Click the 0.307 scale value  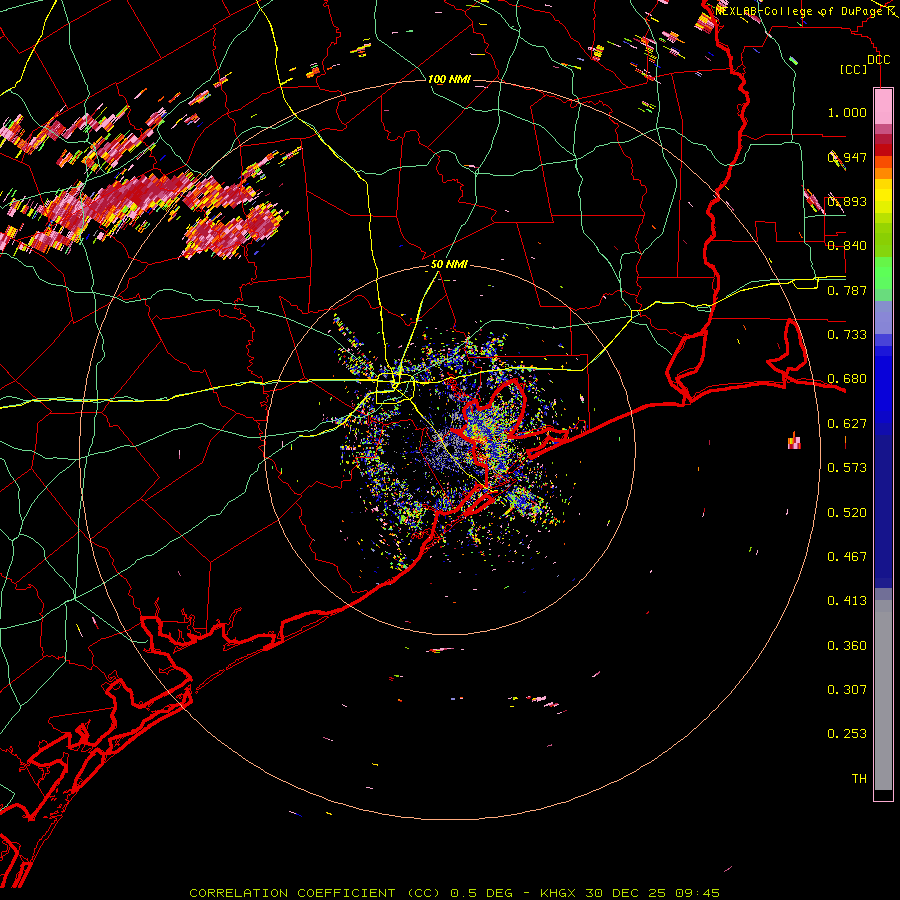point(847,690)
